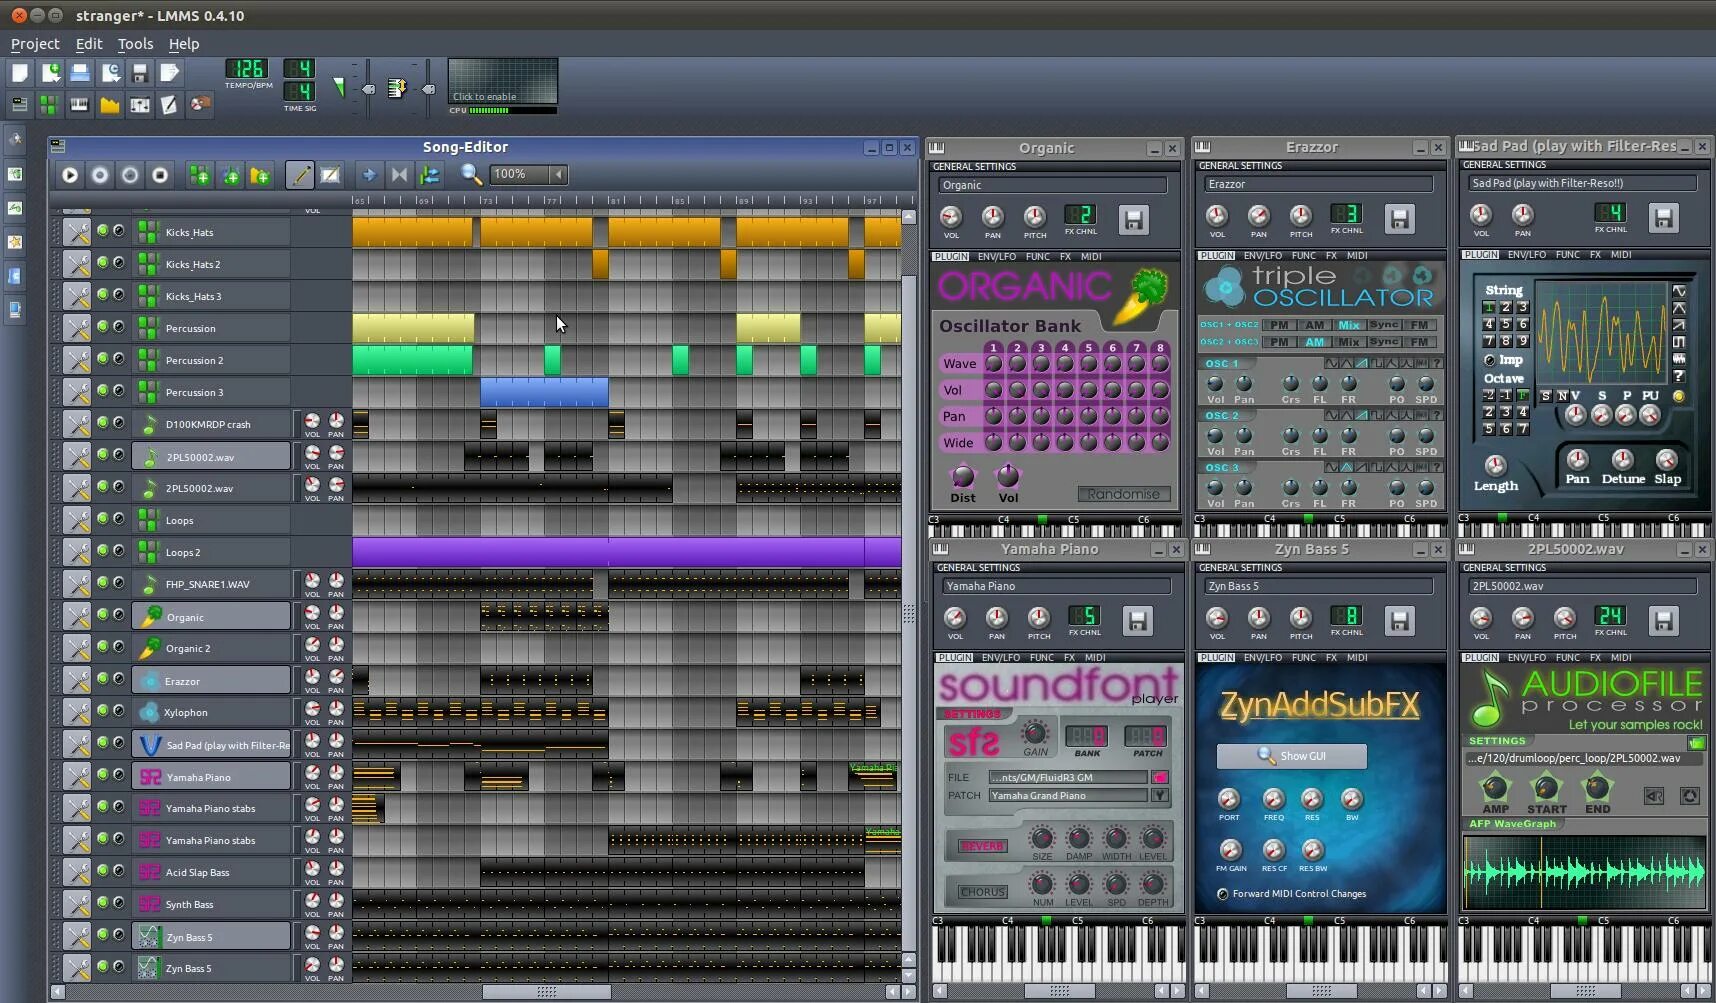
Task: Open the Controller Rack icon
Action: [200, 104]
